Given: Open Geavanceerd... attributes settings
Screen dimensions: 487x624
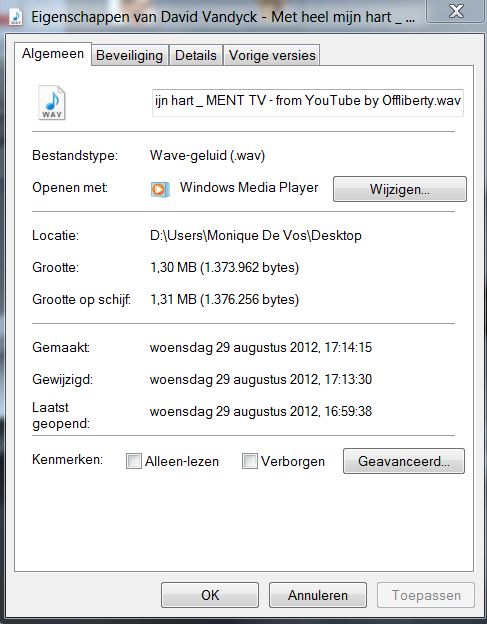Looking at the screenshot, I should pos(404,461).
